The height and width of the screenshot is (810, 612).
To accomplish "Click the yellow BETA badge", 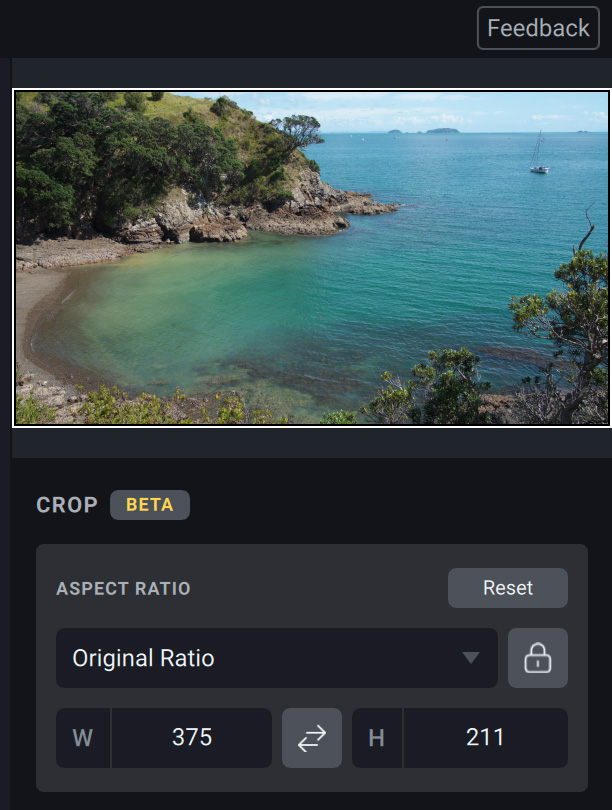I will (150, 505).
